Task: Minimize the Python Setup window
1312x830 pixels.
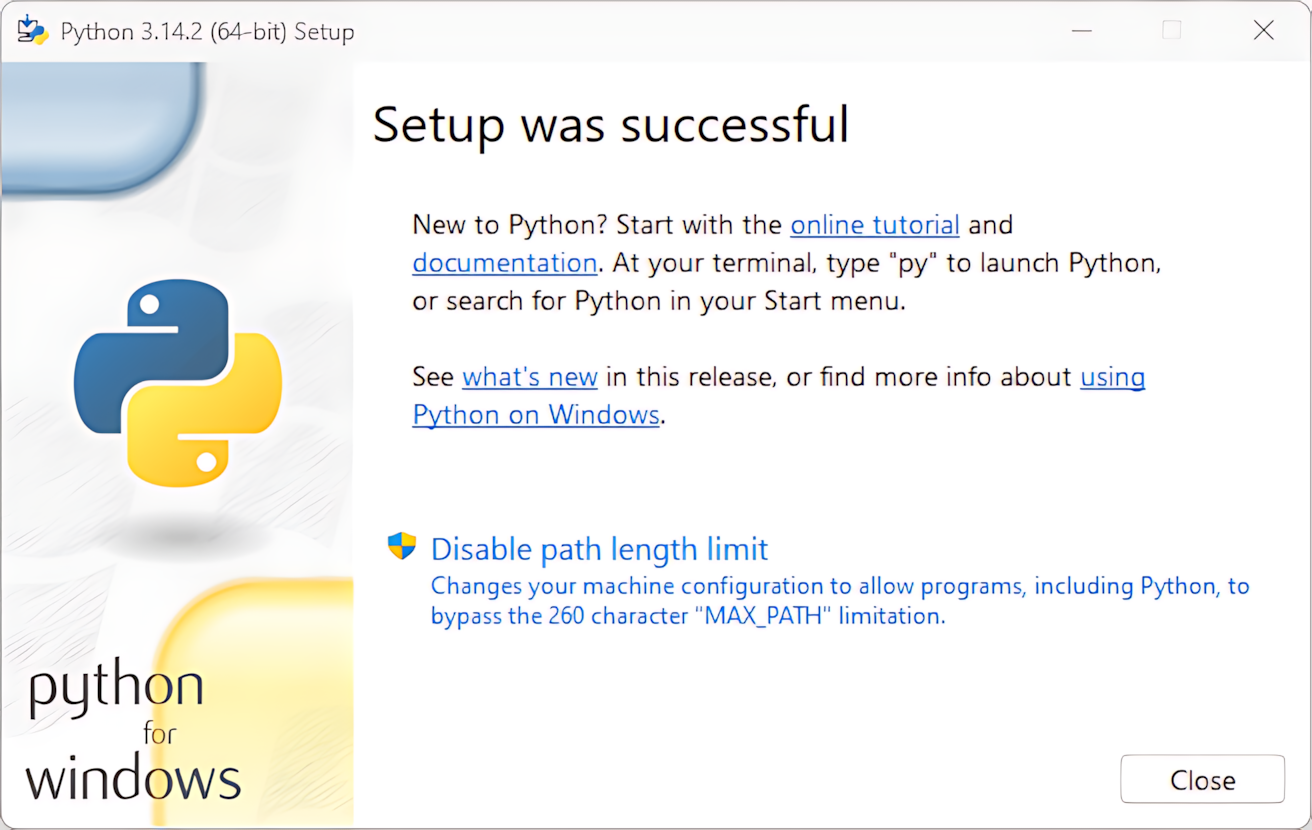Action: tap(1081, 31)
